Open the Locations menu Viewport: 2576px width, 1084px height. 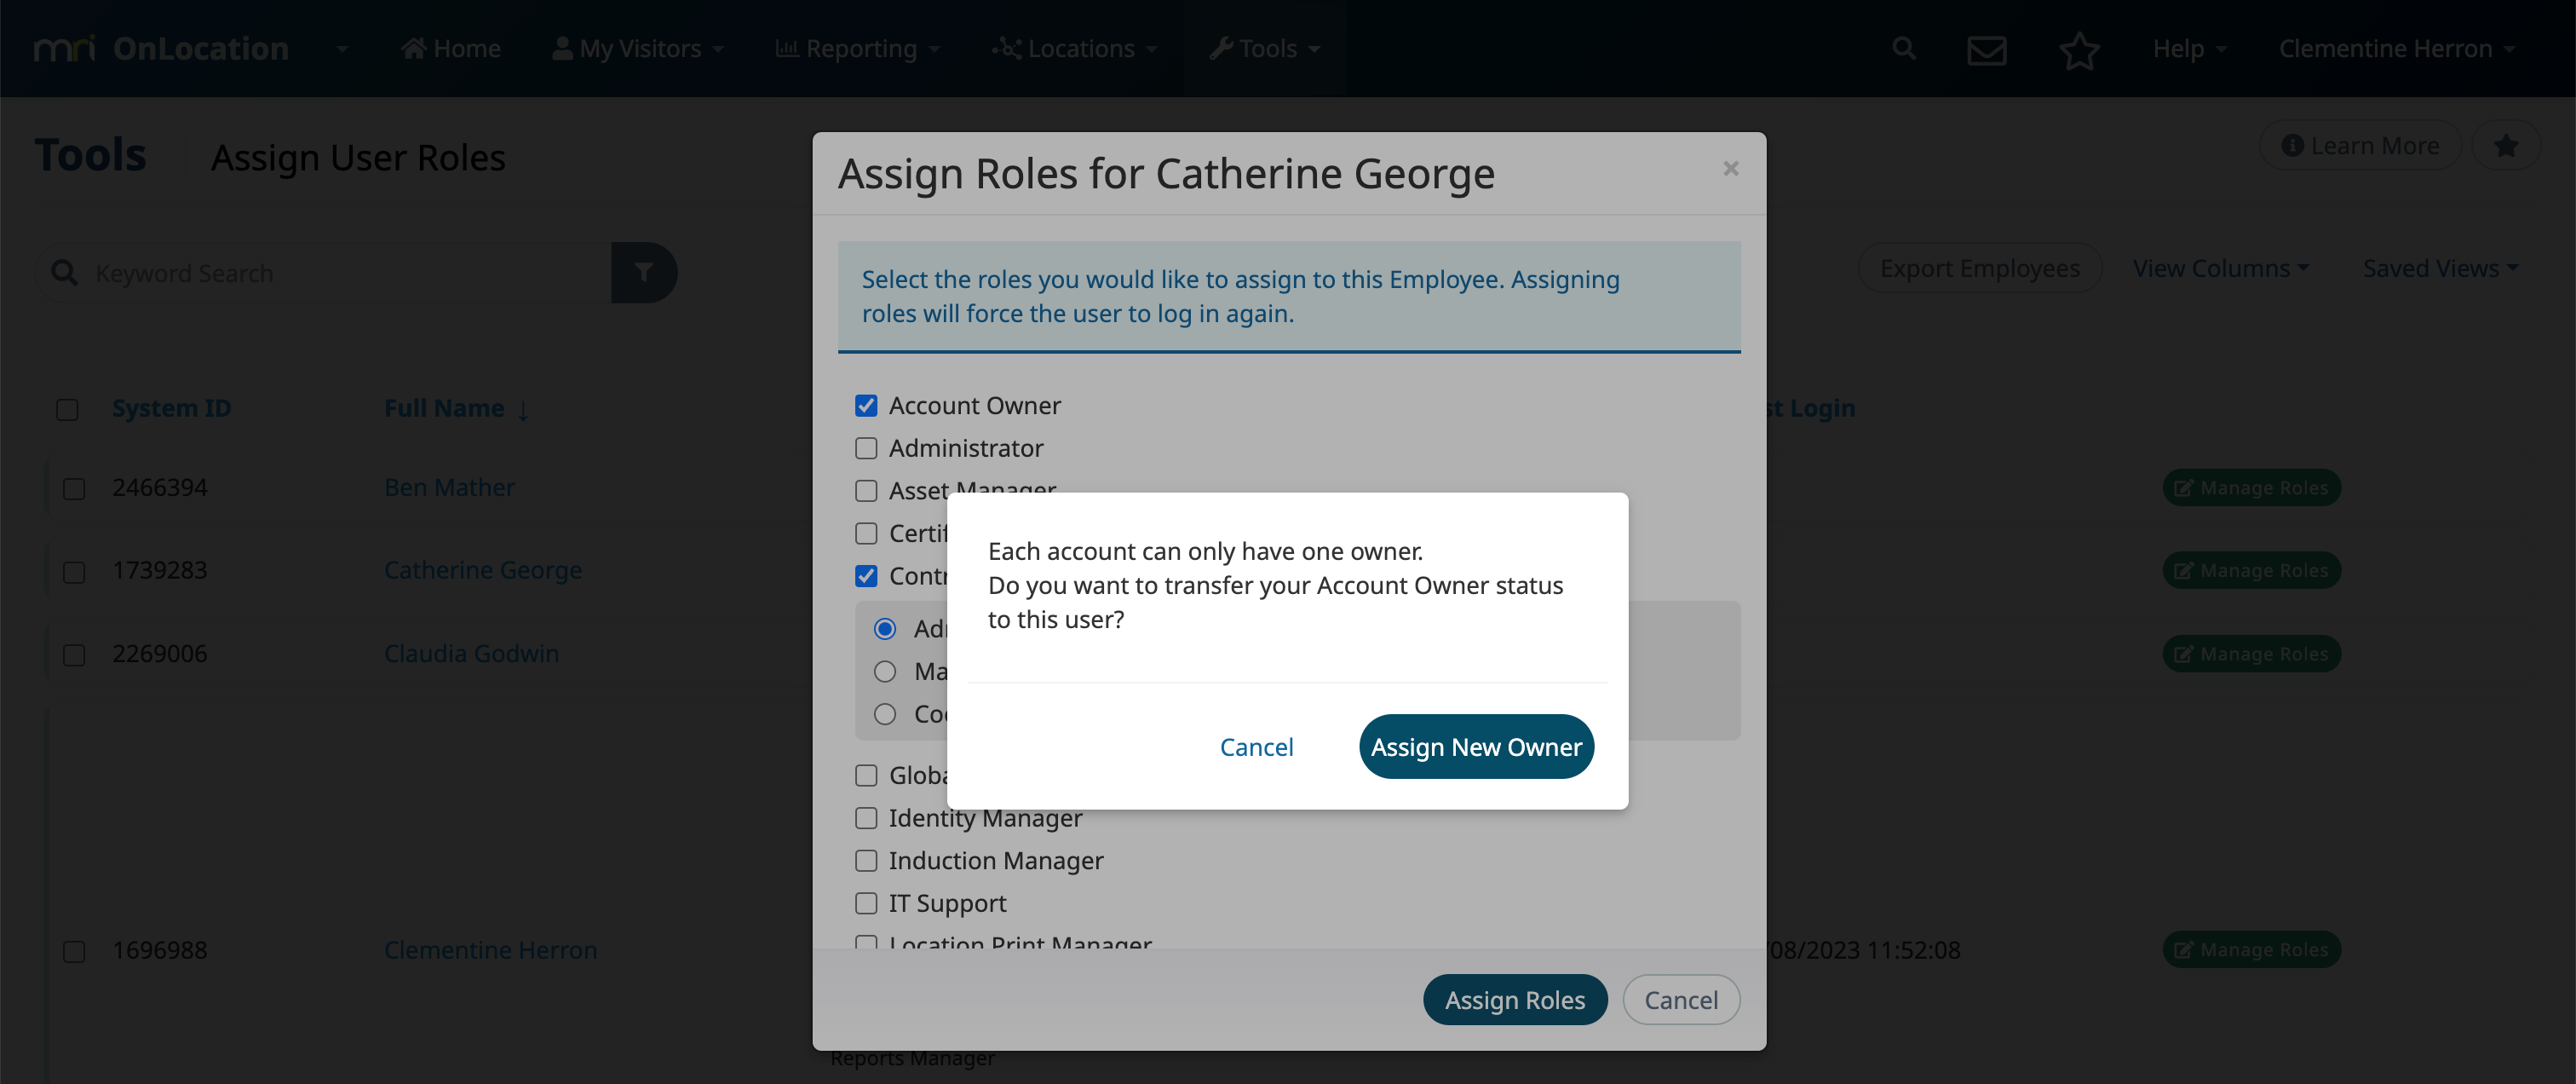click(1075, 48)
